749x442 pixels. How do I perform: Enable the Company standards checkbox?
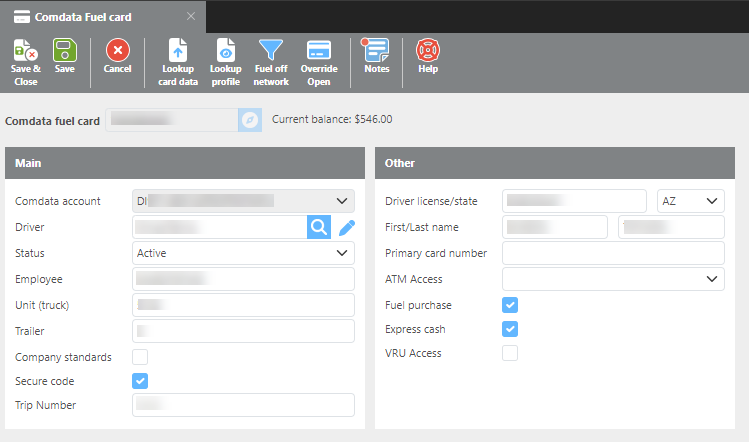click(x=141, y=357)
